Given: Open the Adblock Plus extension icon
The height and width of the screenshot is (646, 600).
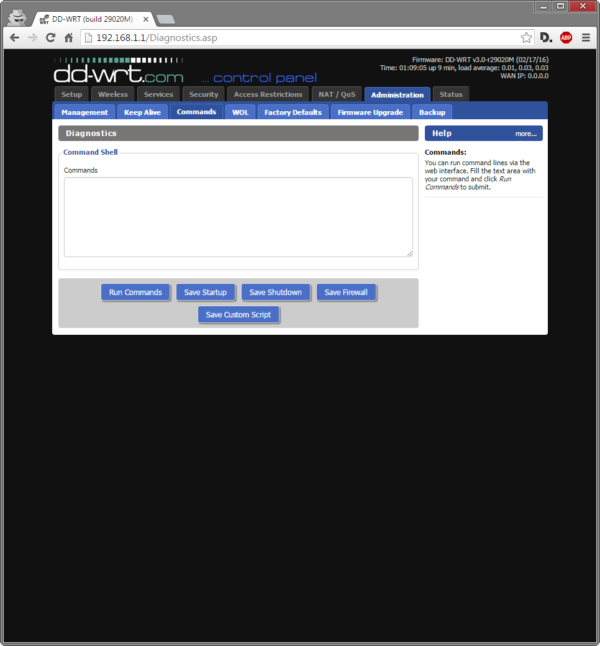Looking at the screenshot, I should pyautogui.click(x=566, y=38).
